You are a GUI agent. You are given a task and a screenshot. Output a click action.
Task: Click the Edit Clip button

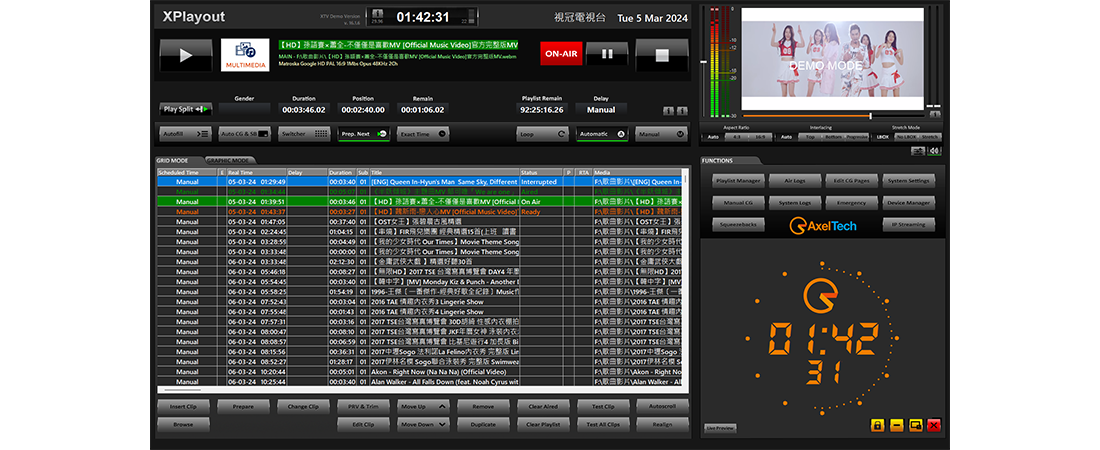363,424
